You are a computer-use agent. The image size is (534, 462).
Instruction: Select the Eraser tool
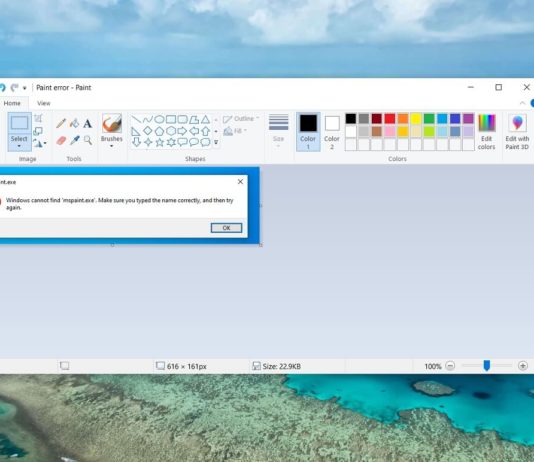(61, 140)
